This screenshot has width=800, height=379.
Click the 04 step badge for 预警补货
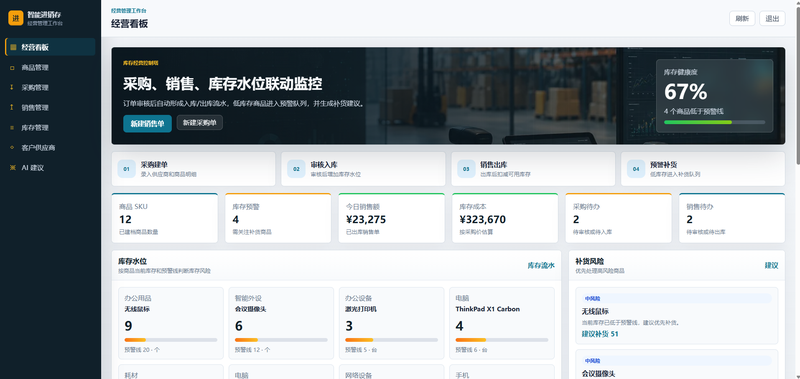(x=636, y=169)
